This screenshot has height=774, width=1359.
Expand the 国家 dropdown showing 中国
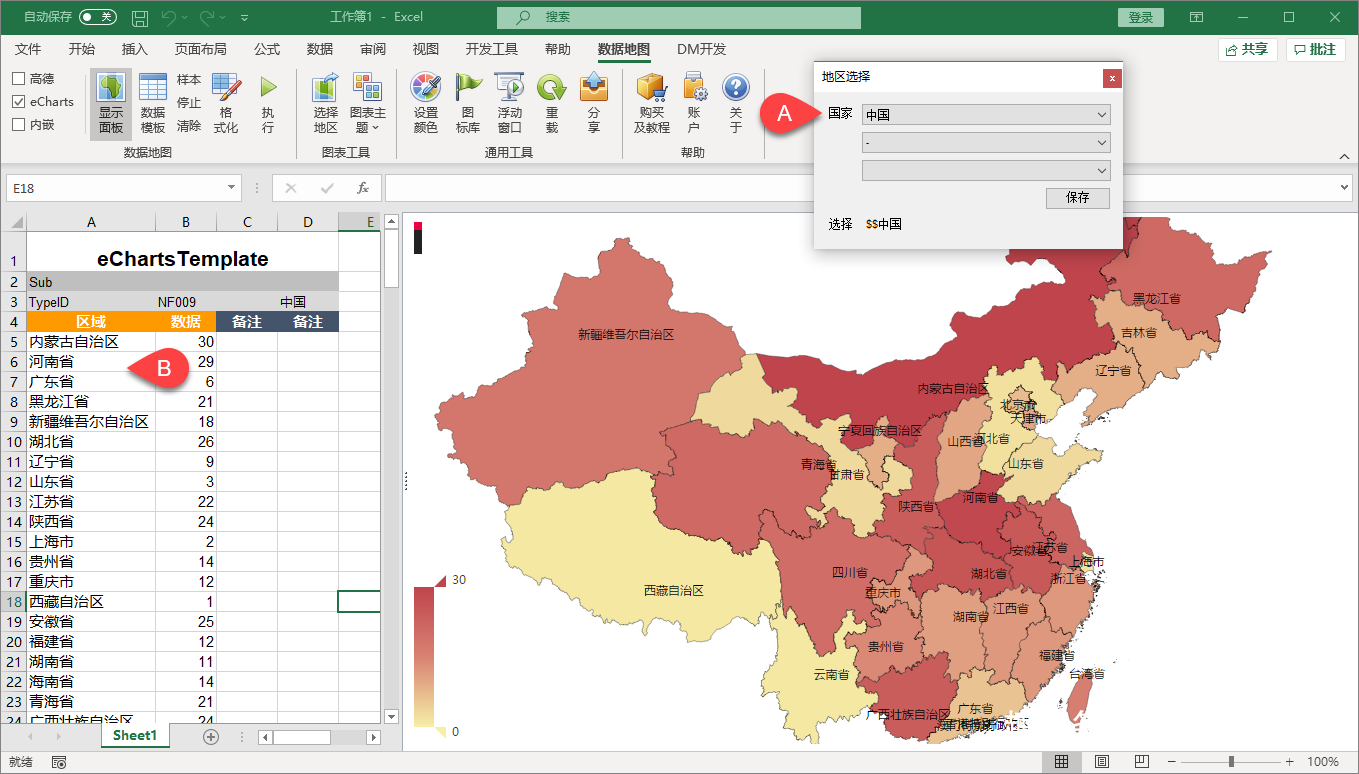coord(1101,115)
